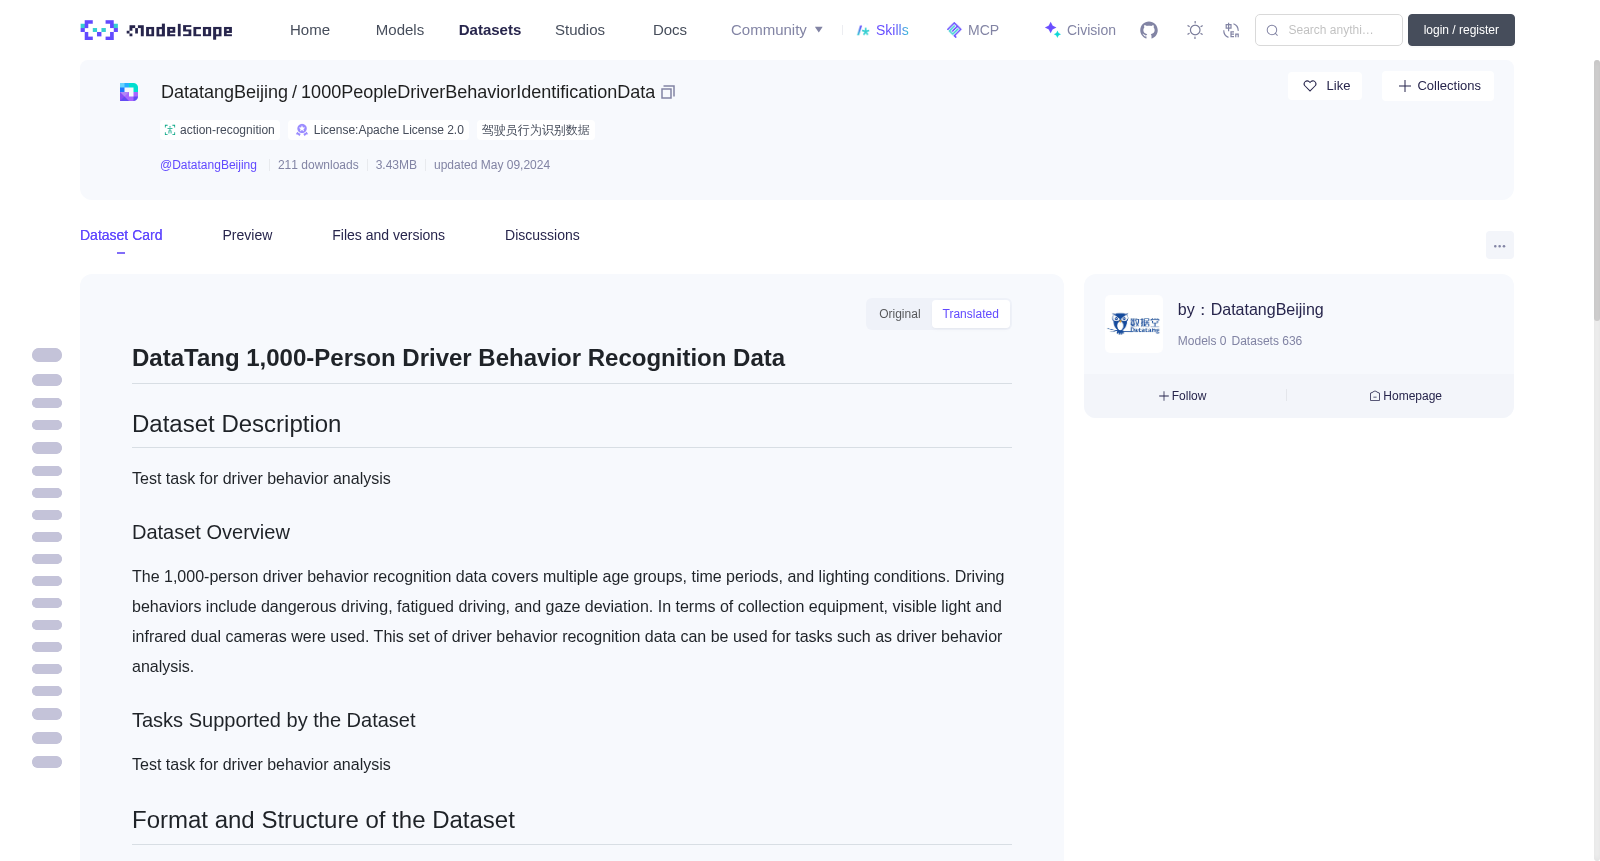The width and height of the screenshot is (1600, 861).
Task: Click login / register button
Action: tap(1461, 30)
